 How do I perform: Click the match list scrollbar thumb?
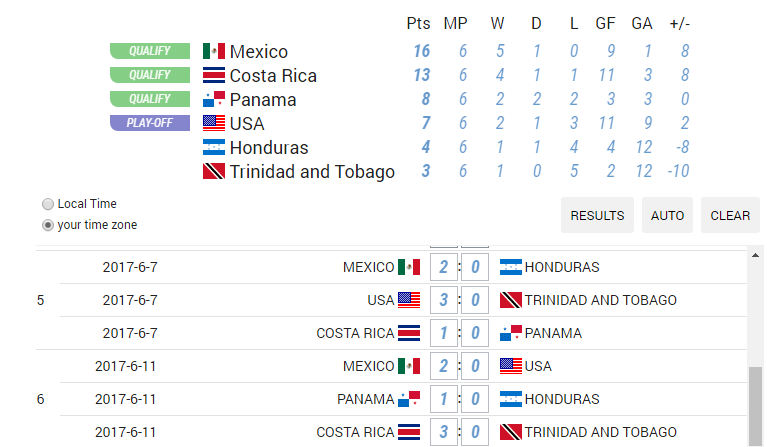(755, 406)
